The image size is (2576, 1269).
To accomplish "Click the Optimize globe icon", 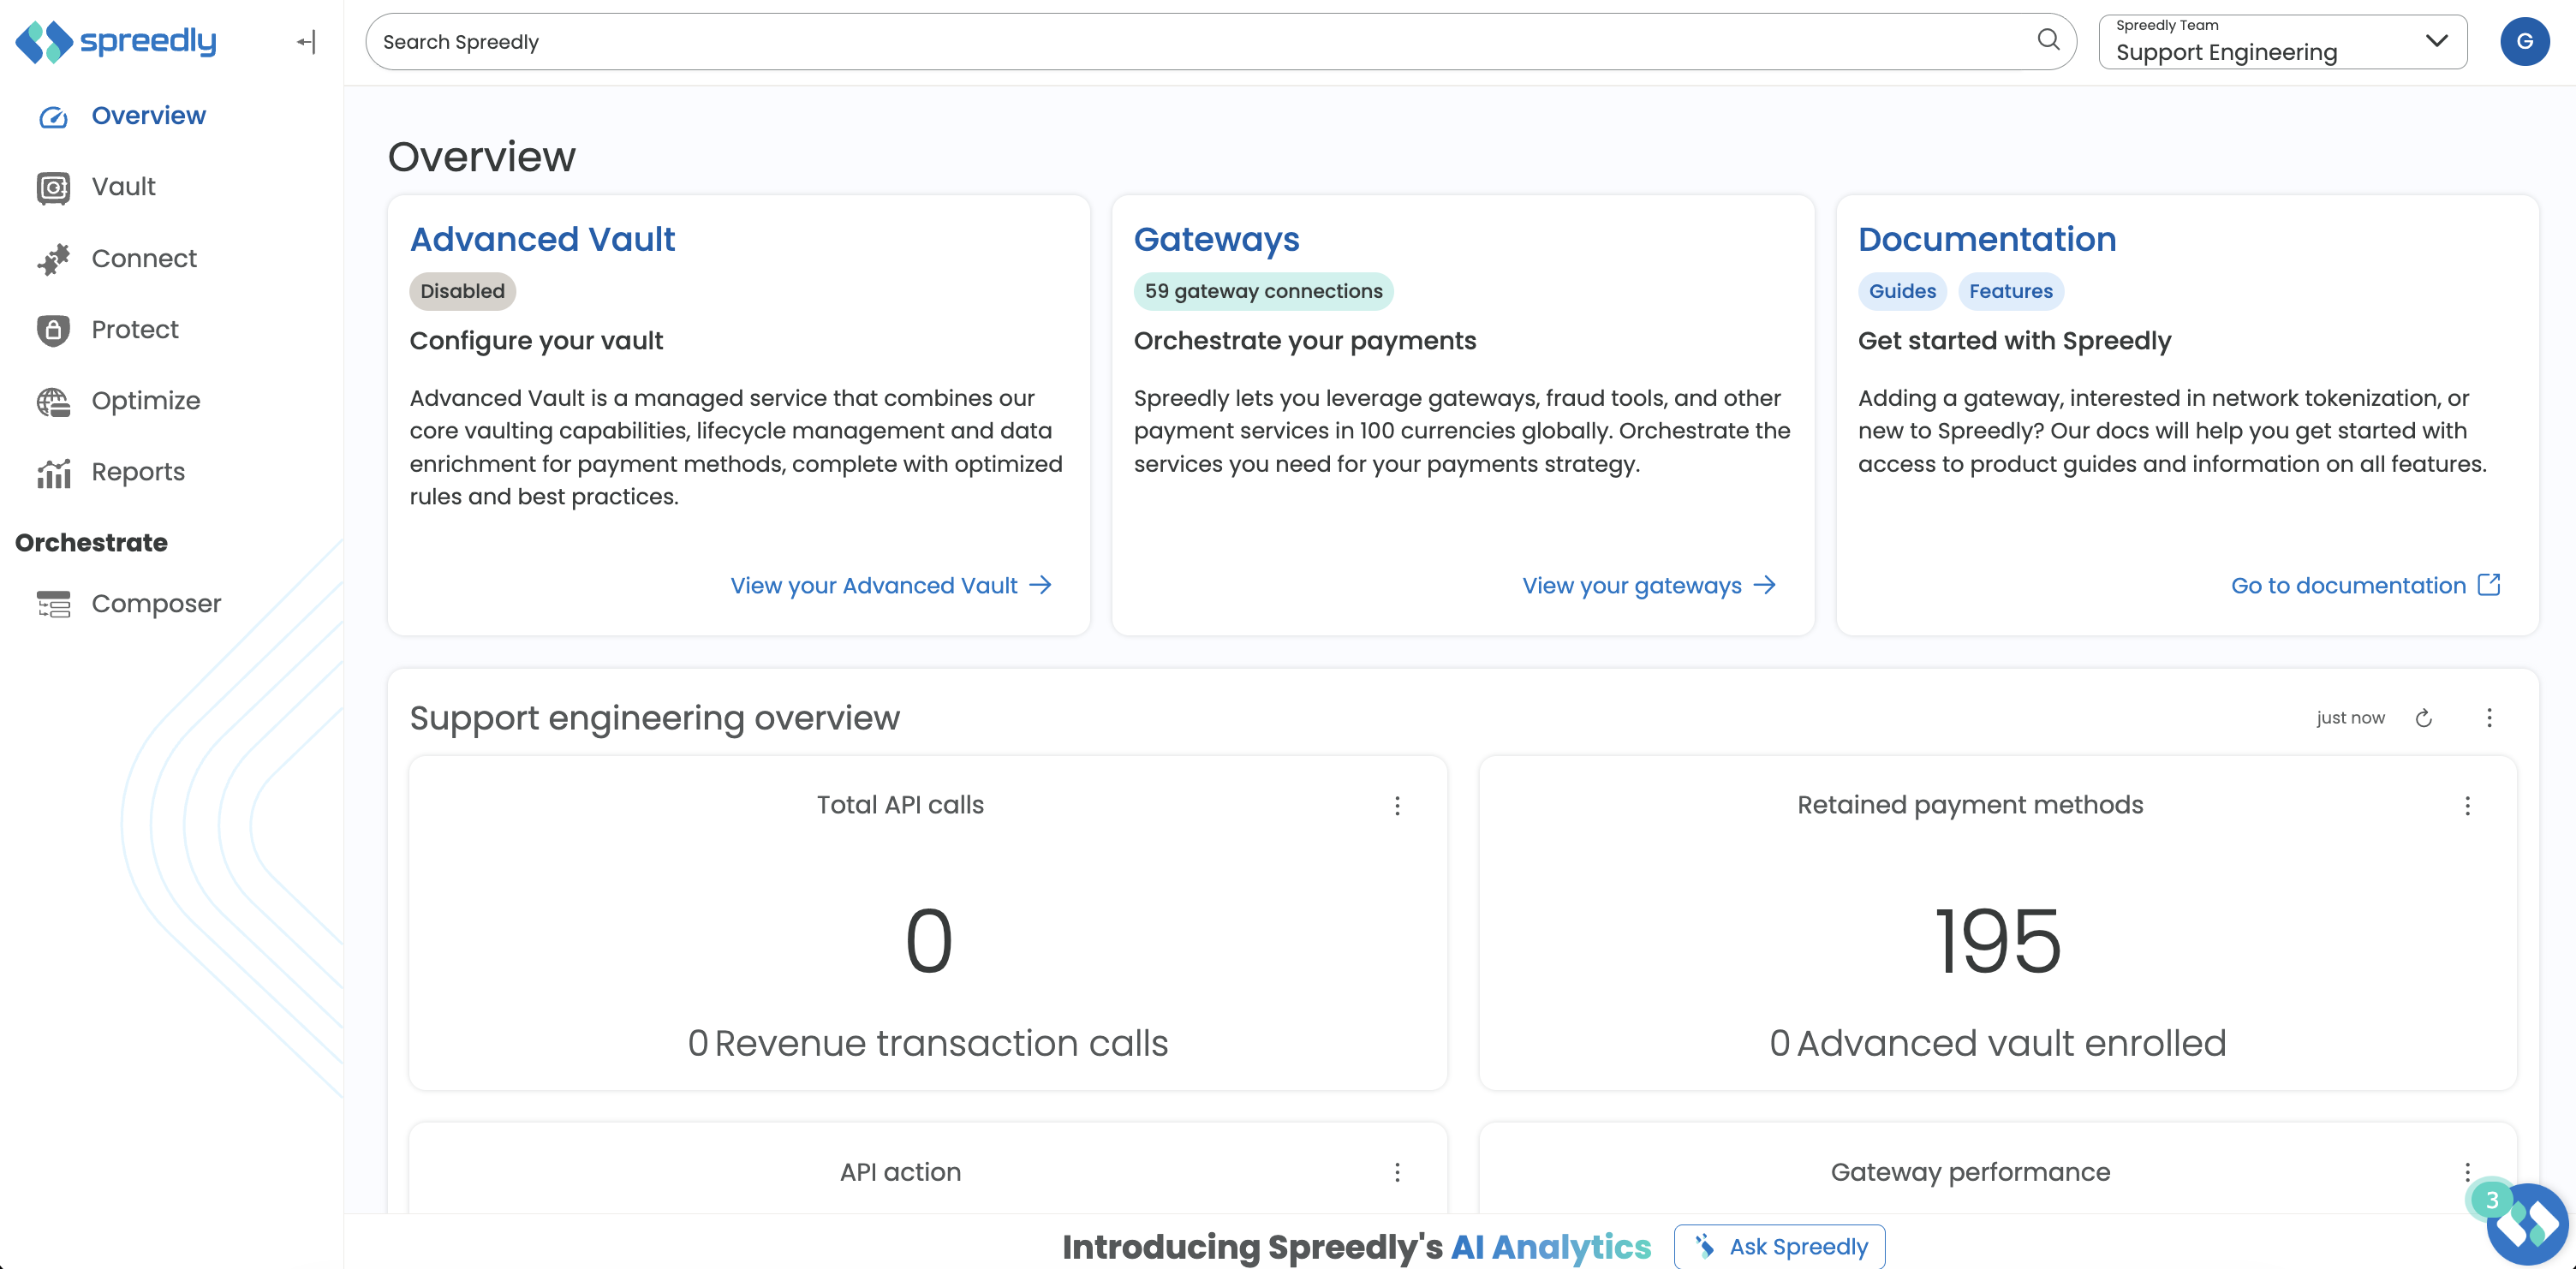I will click(x=53, y=401).
